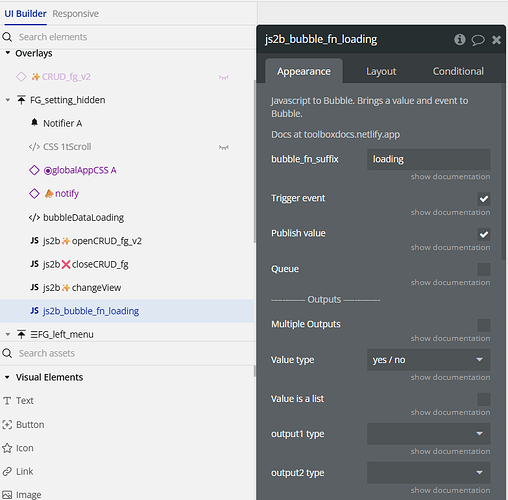Screen dimensions: 508x500
Task: Select the bubbleDataLoading HTML code icon
Action: pyautogui.click(x=34, y=218)
